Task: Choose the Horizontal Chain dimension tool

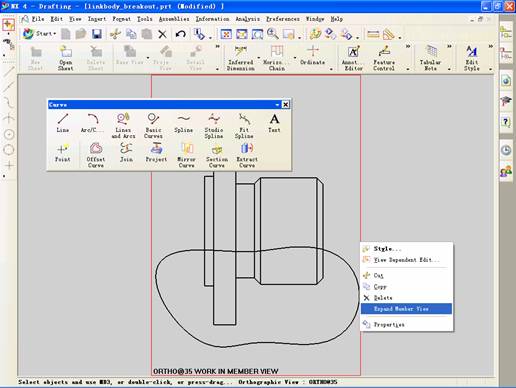Action: [276, 58]
